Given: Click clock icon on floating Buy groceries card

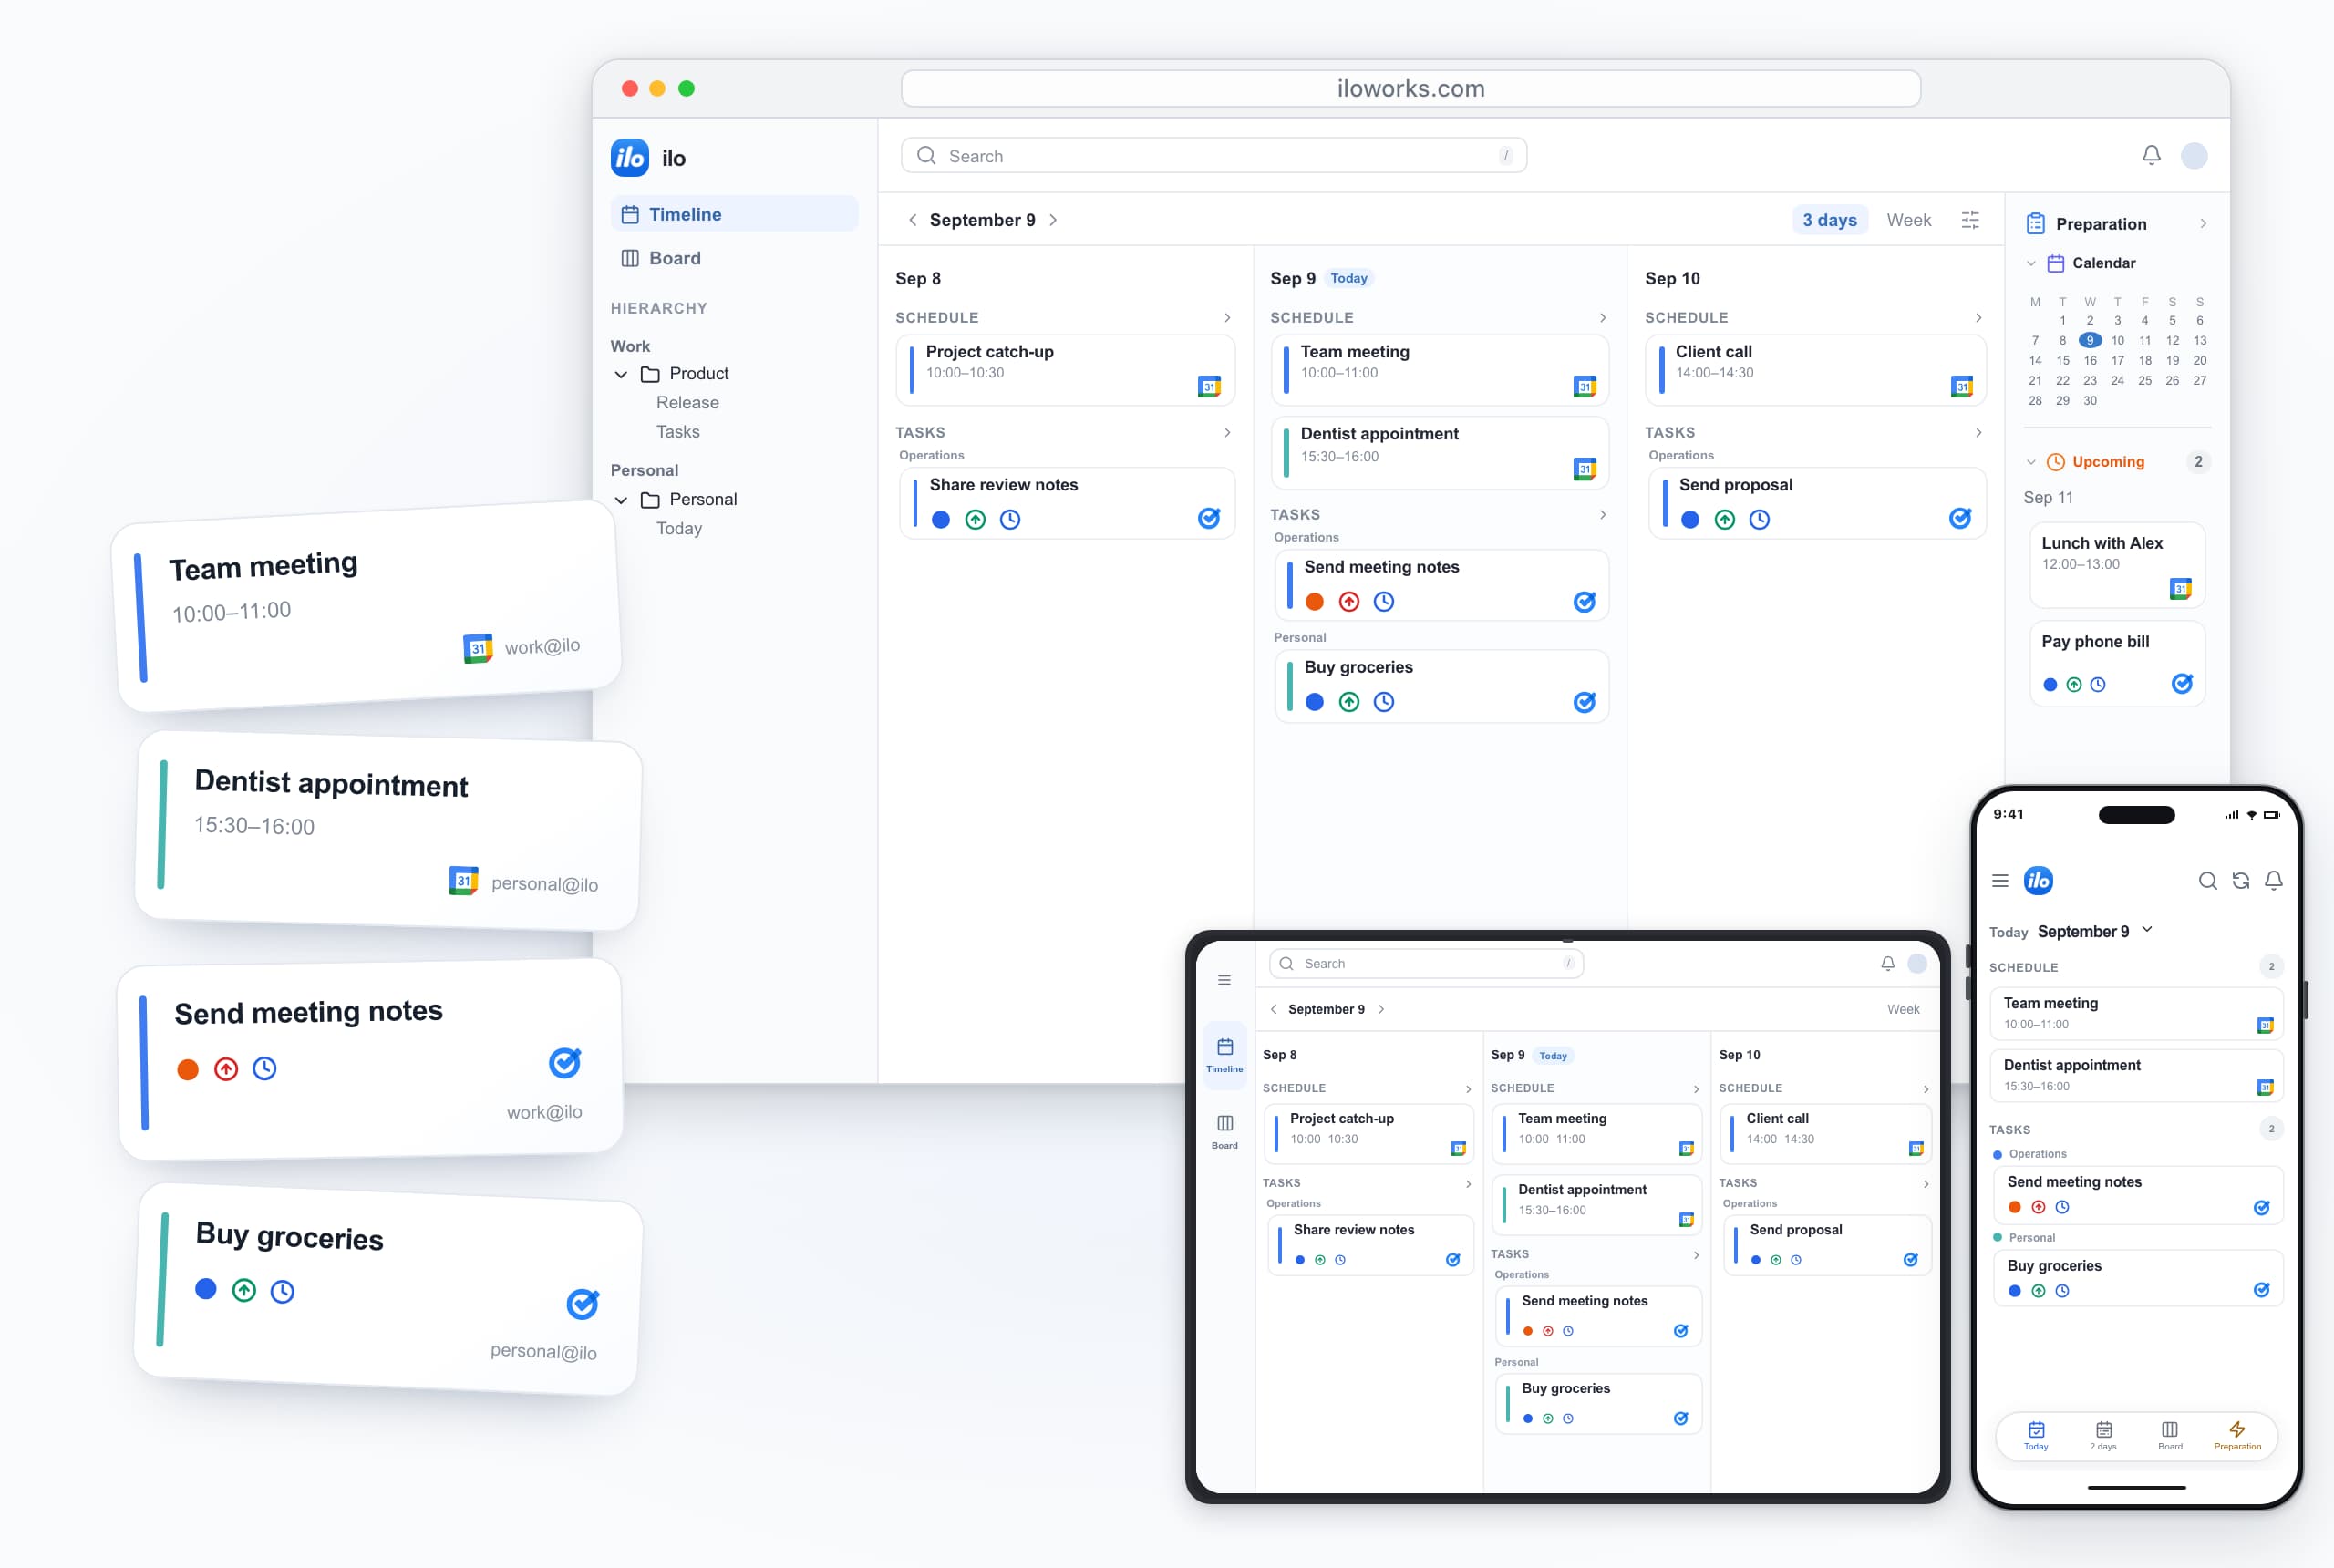Looking at the screenshot, I should tap(283, 1292).
